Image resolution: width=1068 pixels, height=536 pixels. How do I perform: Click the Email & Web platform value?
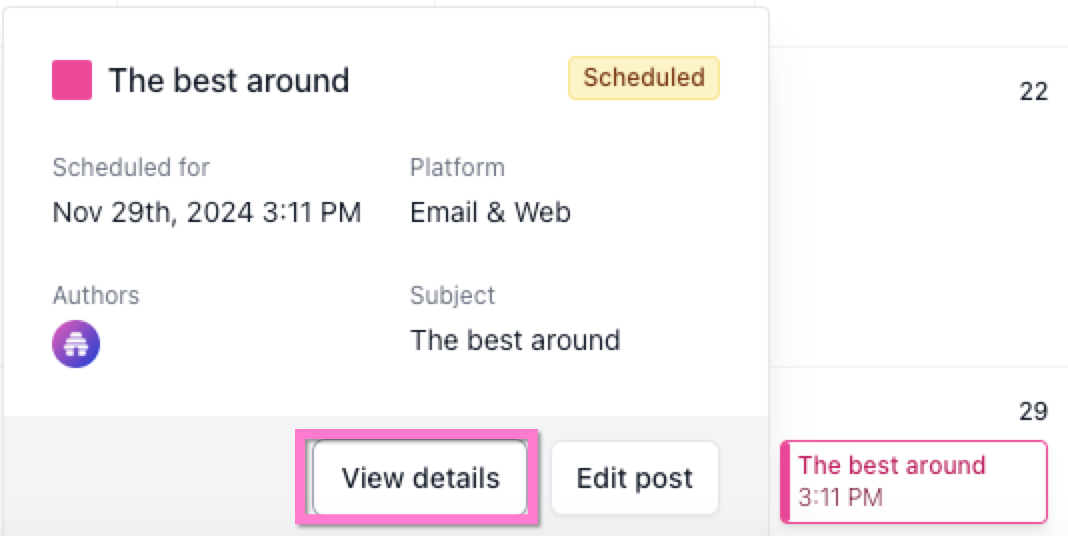[x=490, y=212]
